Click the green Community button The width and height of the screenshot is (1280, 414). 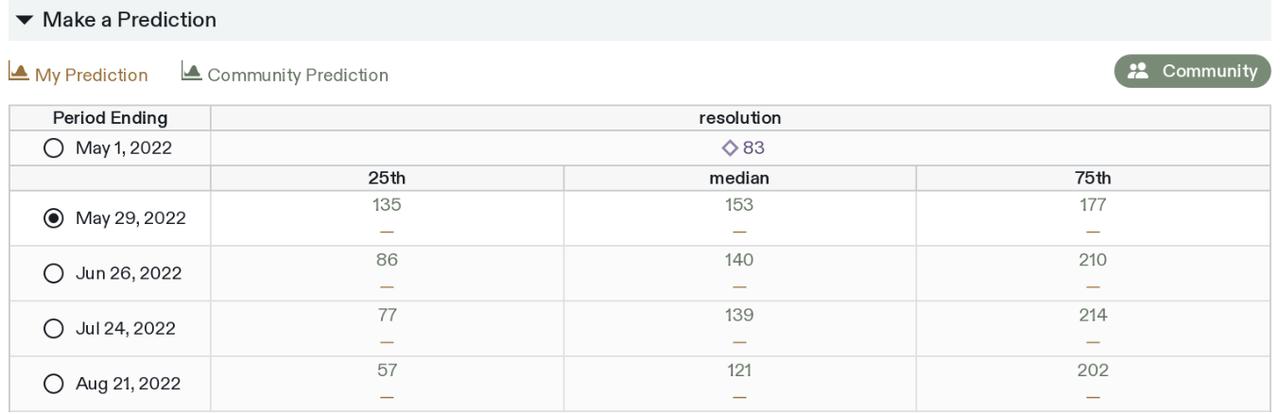tap(1192, 71)
